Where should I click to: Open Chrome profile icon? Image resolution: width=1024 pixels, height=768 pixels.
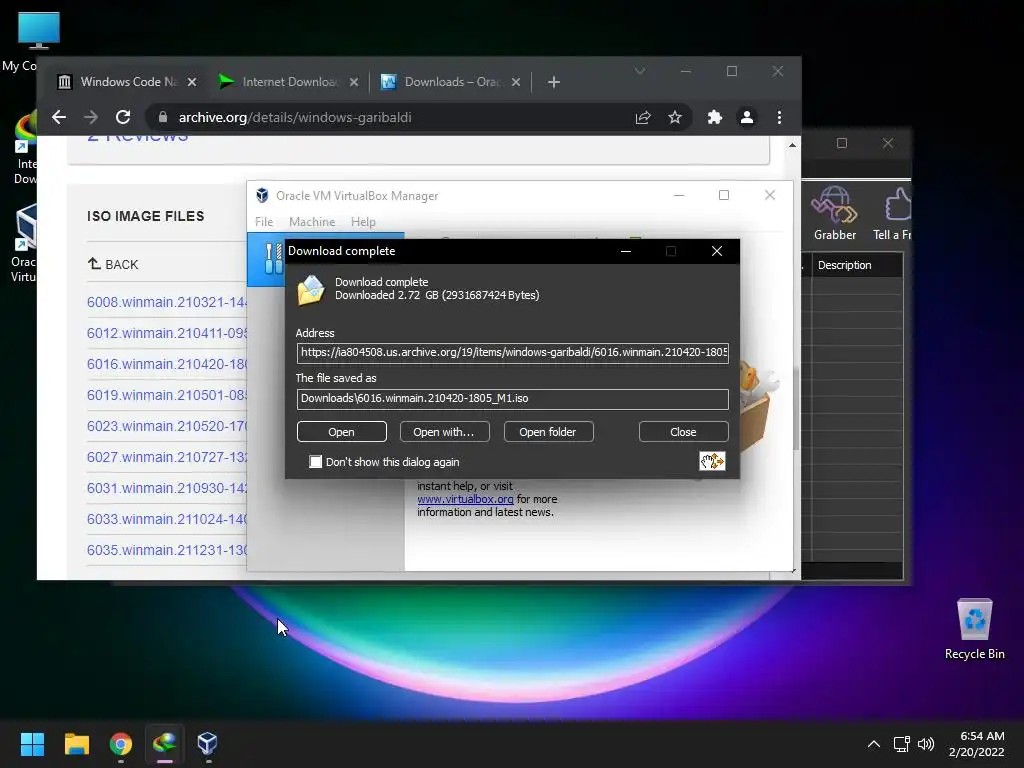(746, 118)
